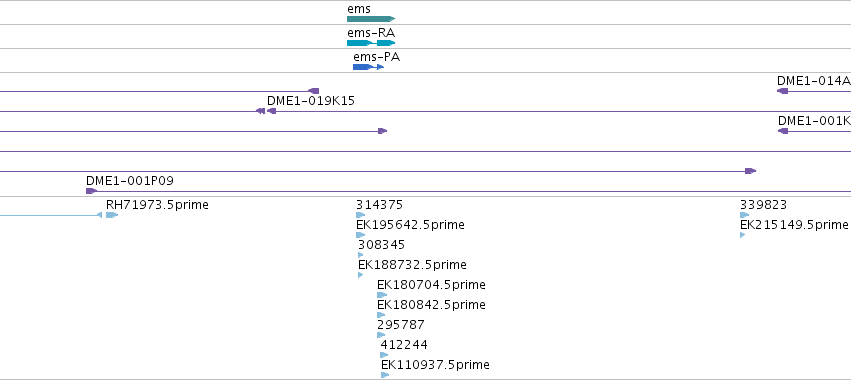Click the 295787 feature label

[401, 325]
